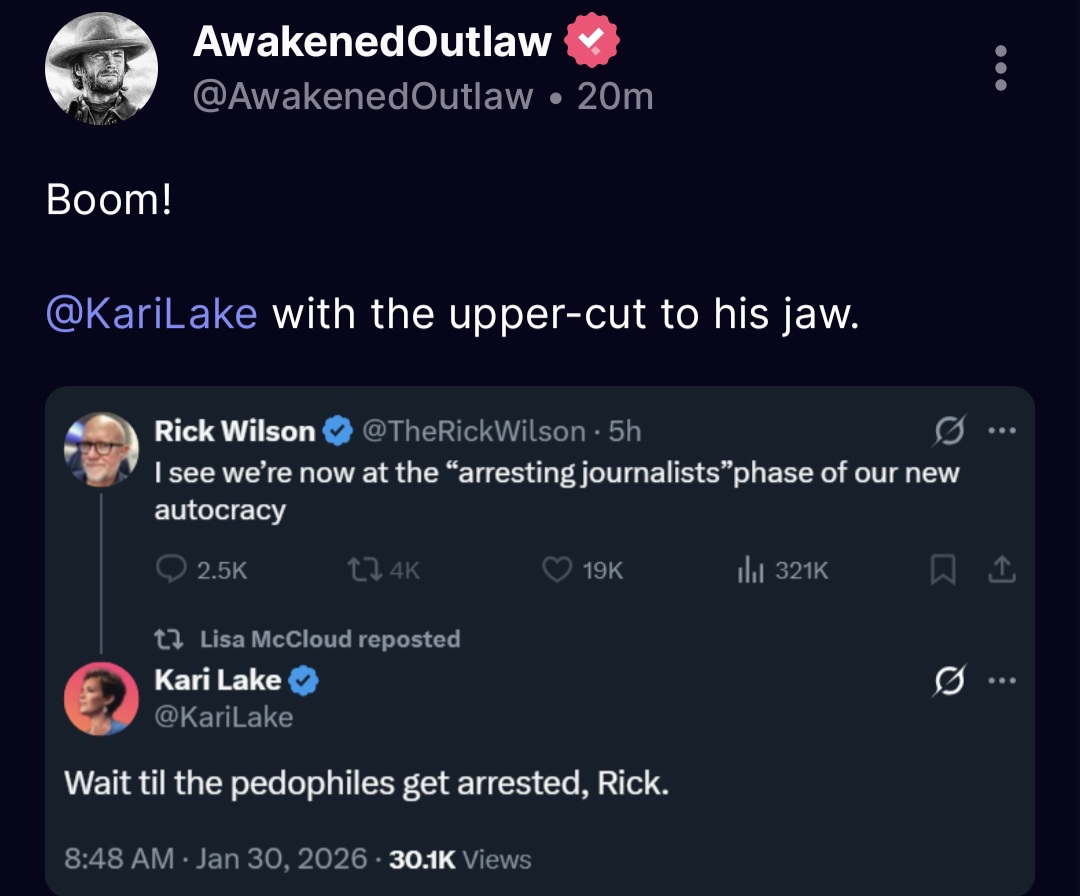1080x896 pixels.
Task: Expand more options on Kari Lake's tweet
Action: click(1000, 682)
